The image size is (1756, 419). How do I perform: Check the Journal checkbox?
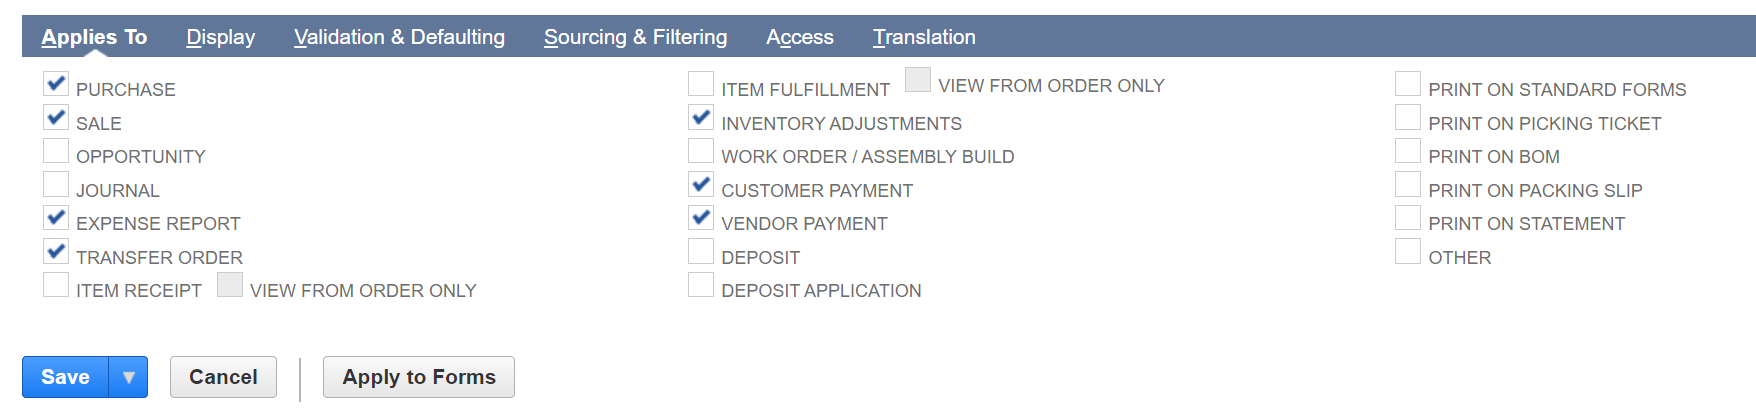coord(56,185)
